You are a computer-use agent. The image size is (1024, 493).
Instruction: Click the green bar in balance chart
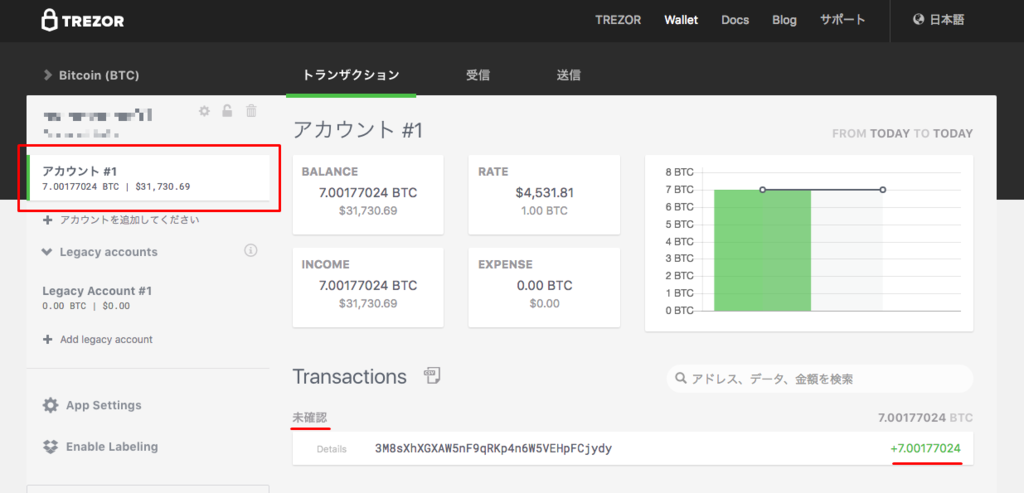point(762,250)
